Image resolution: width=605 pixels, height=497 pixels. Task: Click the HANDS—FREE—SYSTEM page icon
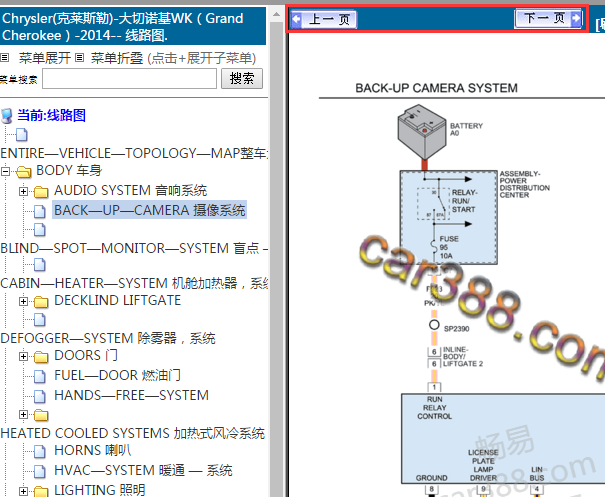(x=40, y=396)
